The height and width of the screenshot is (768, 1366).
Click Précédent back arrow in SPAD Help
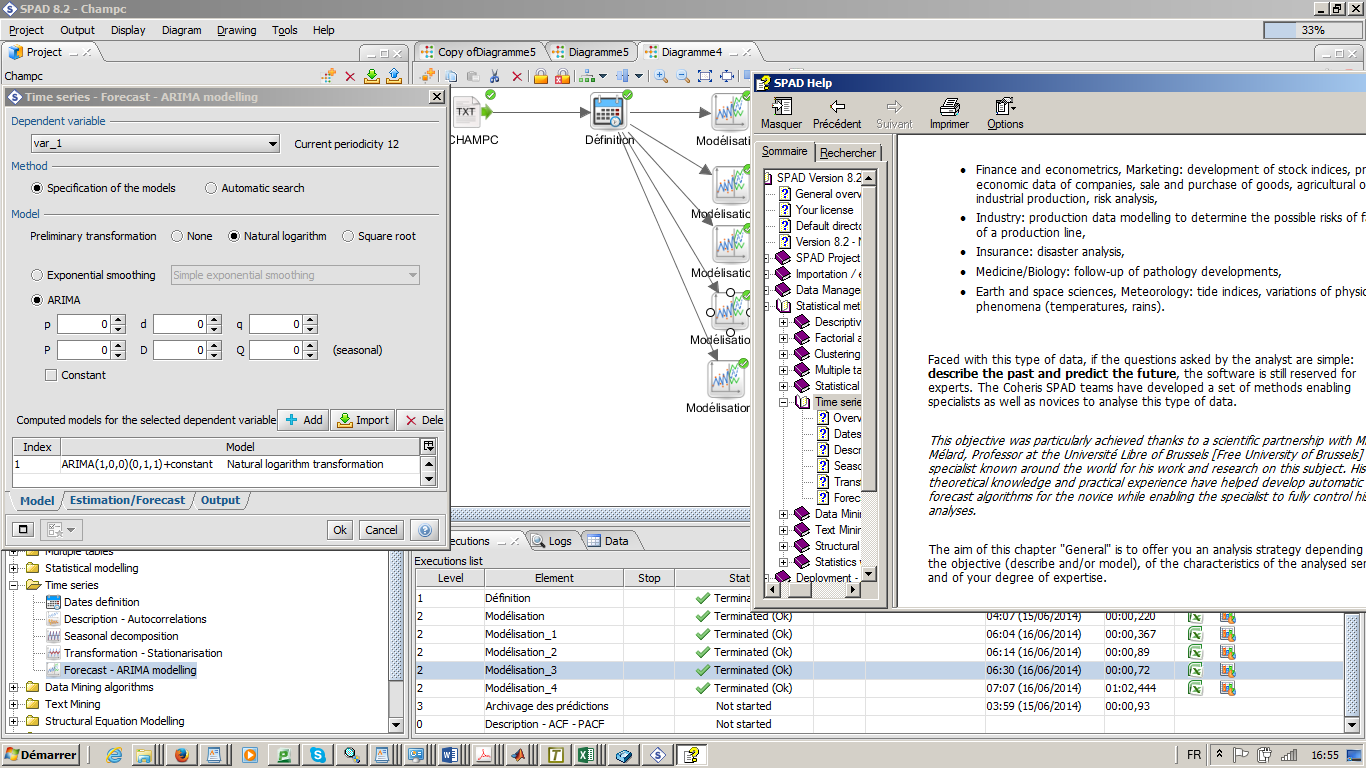pyautogui.click(x=837, y=106)
